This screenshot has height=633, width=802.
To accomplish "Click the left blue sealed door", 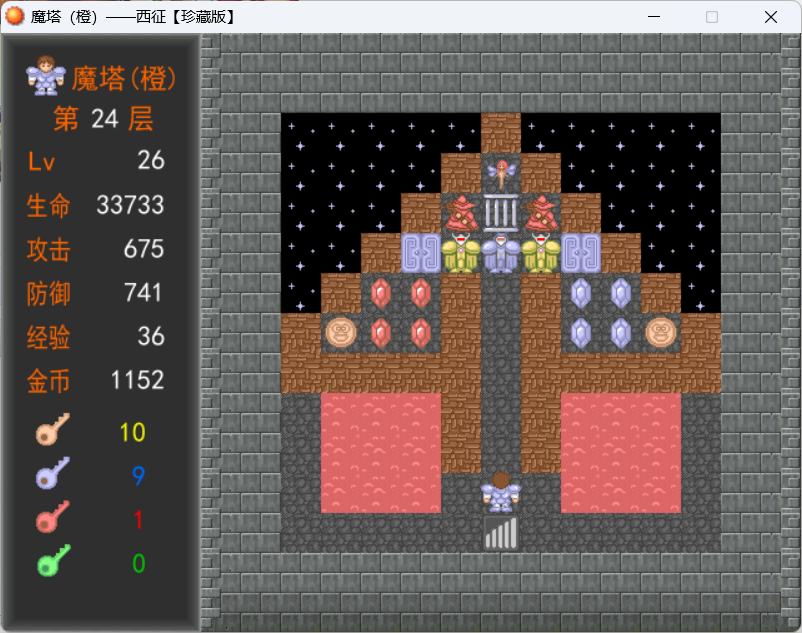I will point(421,253).
